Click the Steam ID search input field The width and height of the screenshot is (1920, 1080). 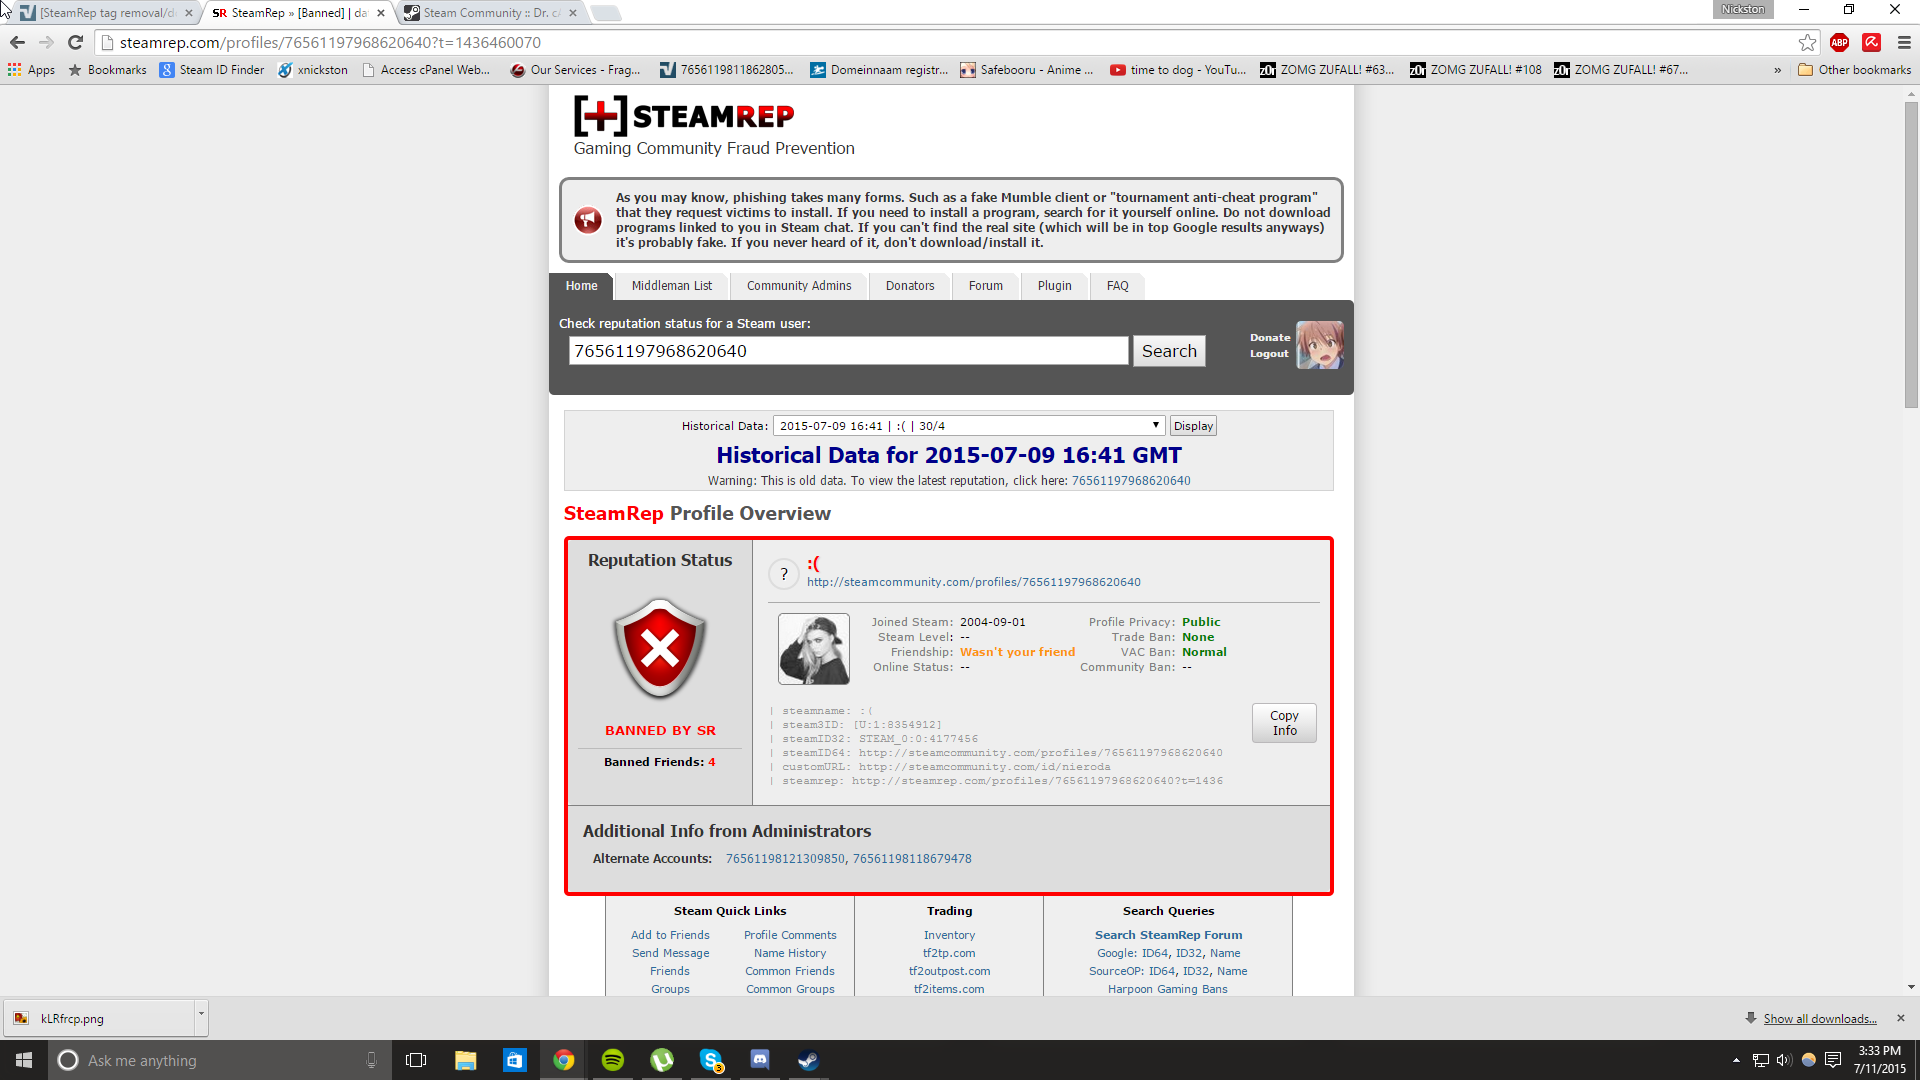pos(848,351)
